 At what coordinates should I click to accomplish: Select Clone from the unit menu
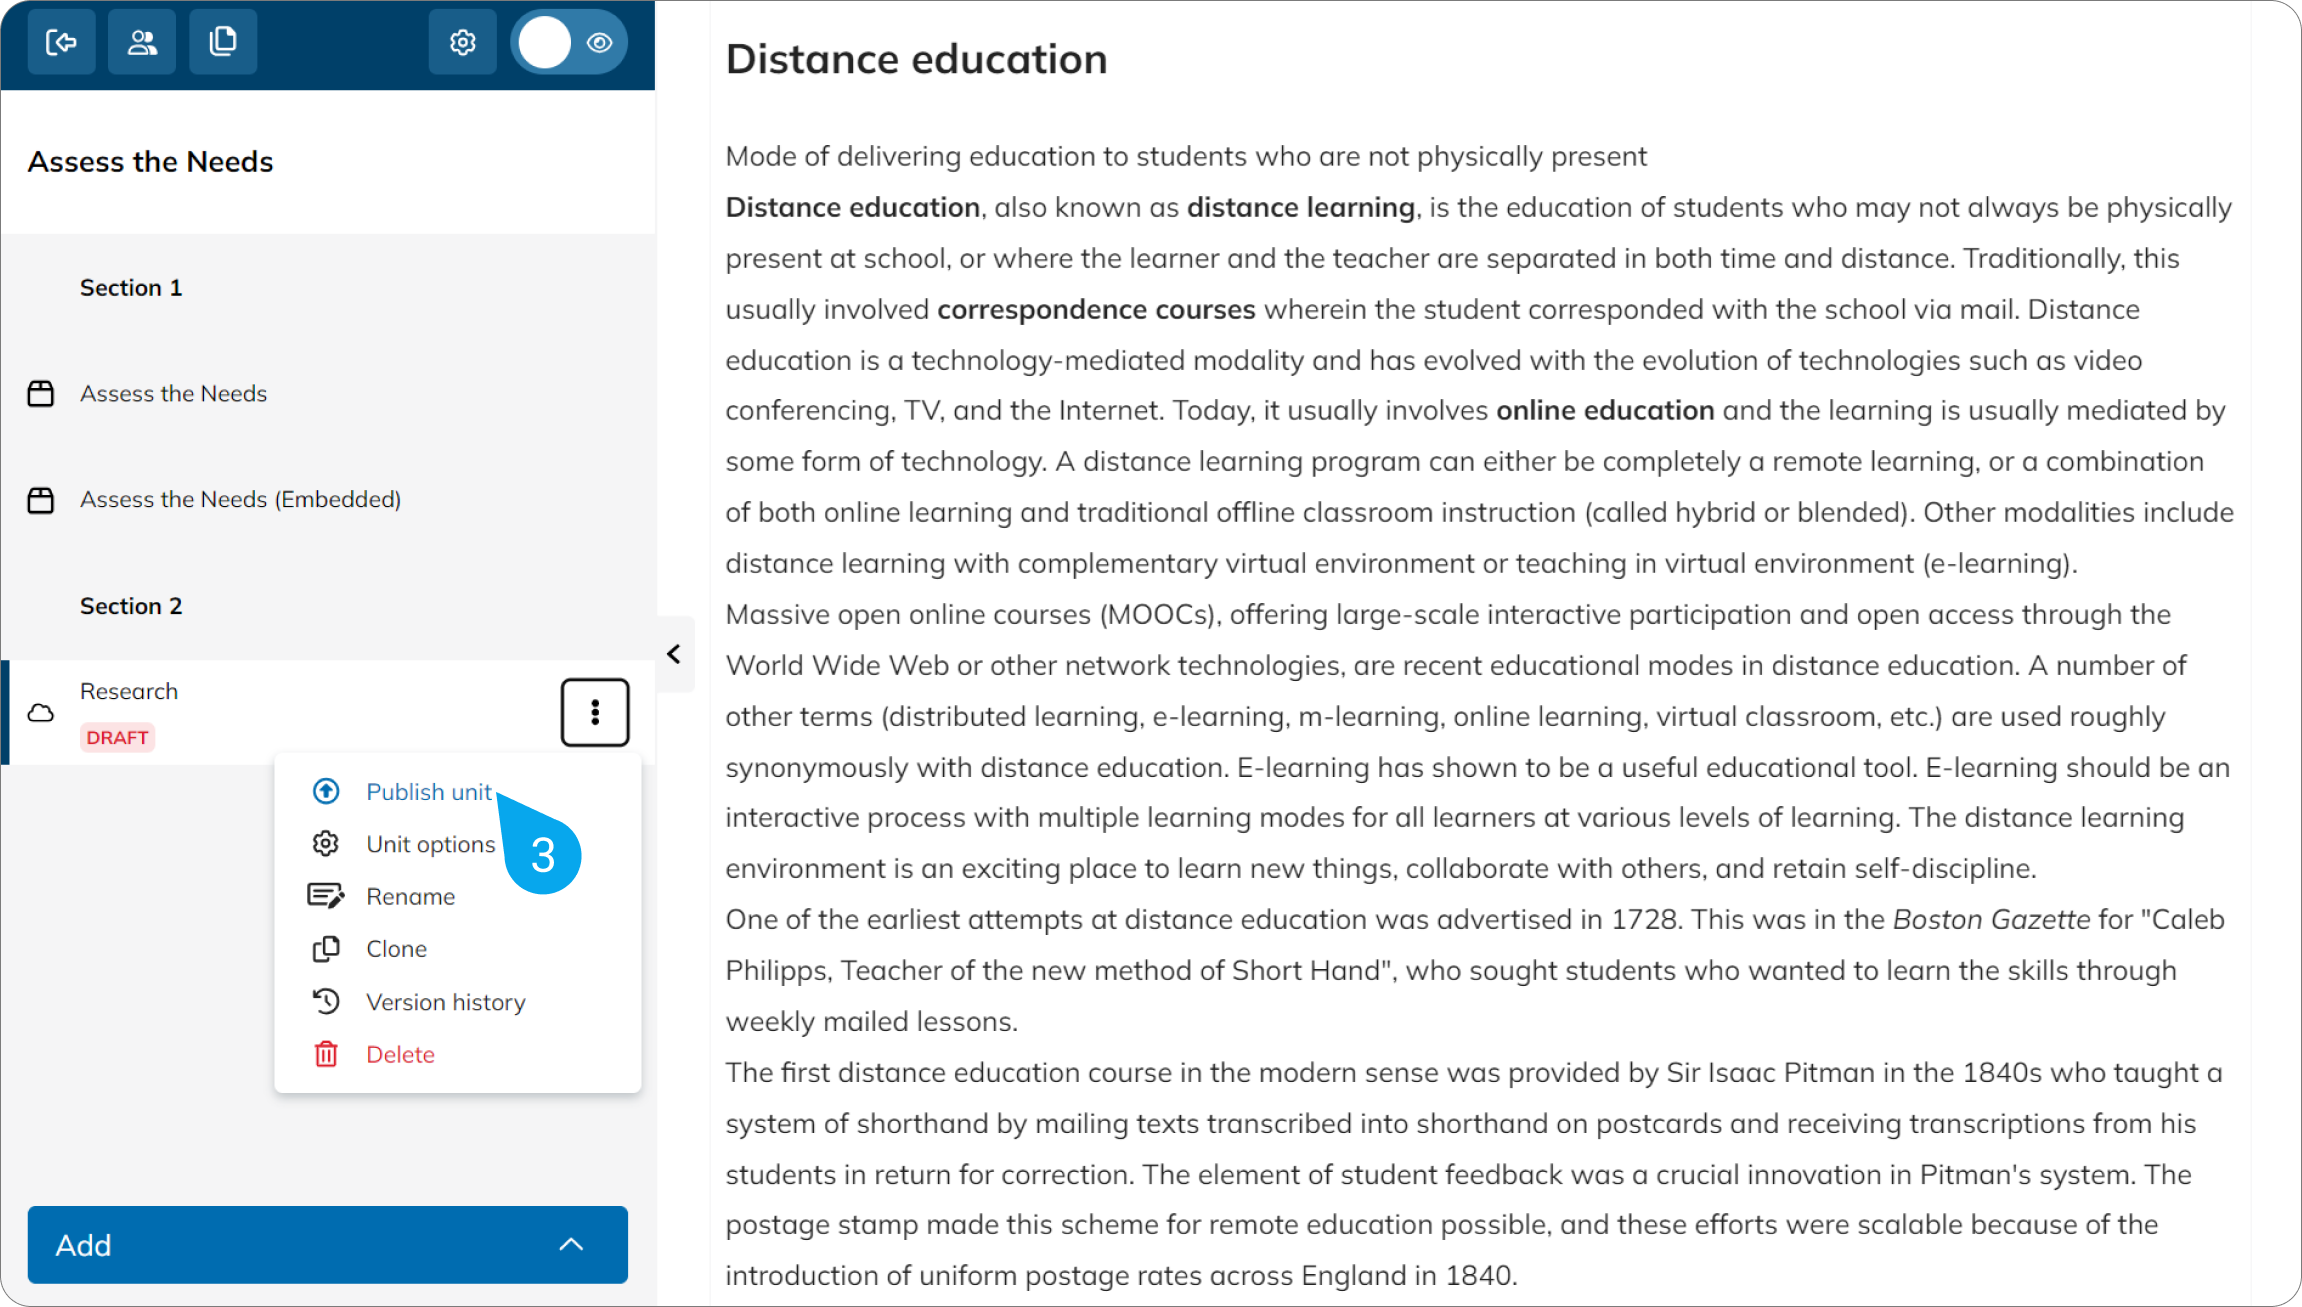pyautogui.click(x=396, y=949)
